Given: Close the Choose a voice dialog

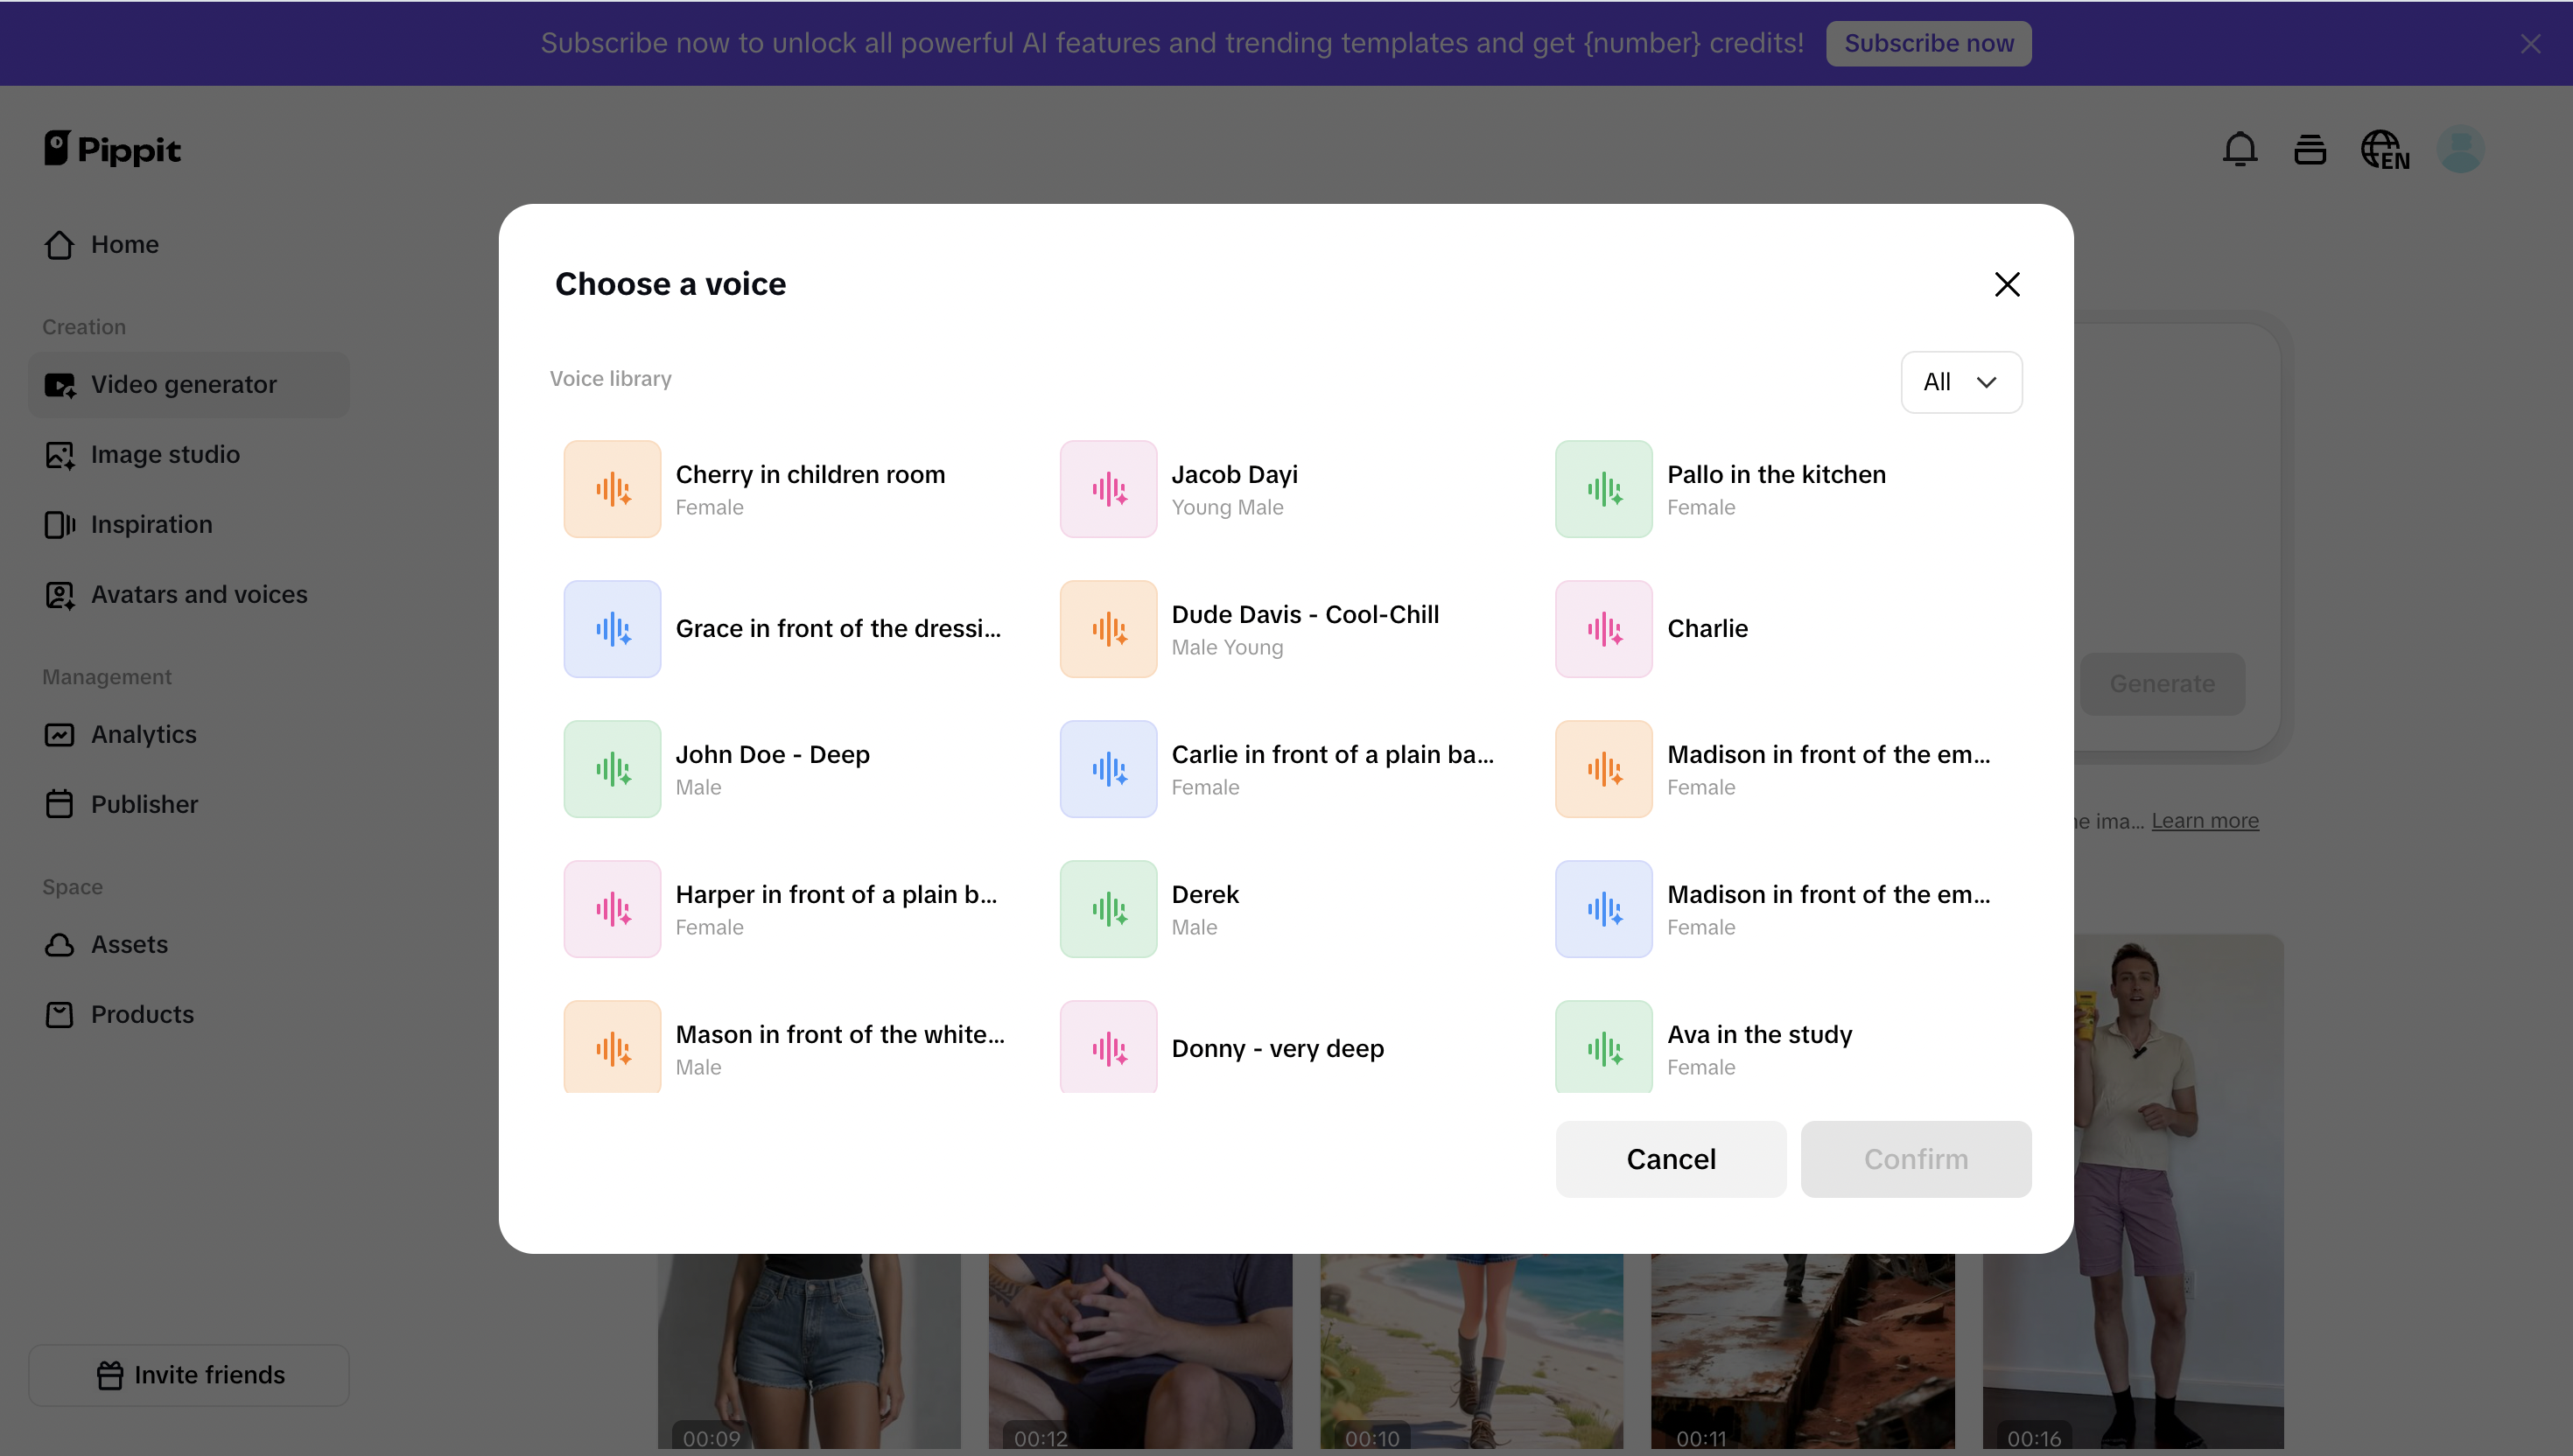Looking at the screenshot, I should [x=2006, y=284].
